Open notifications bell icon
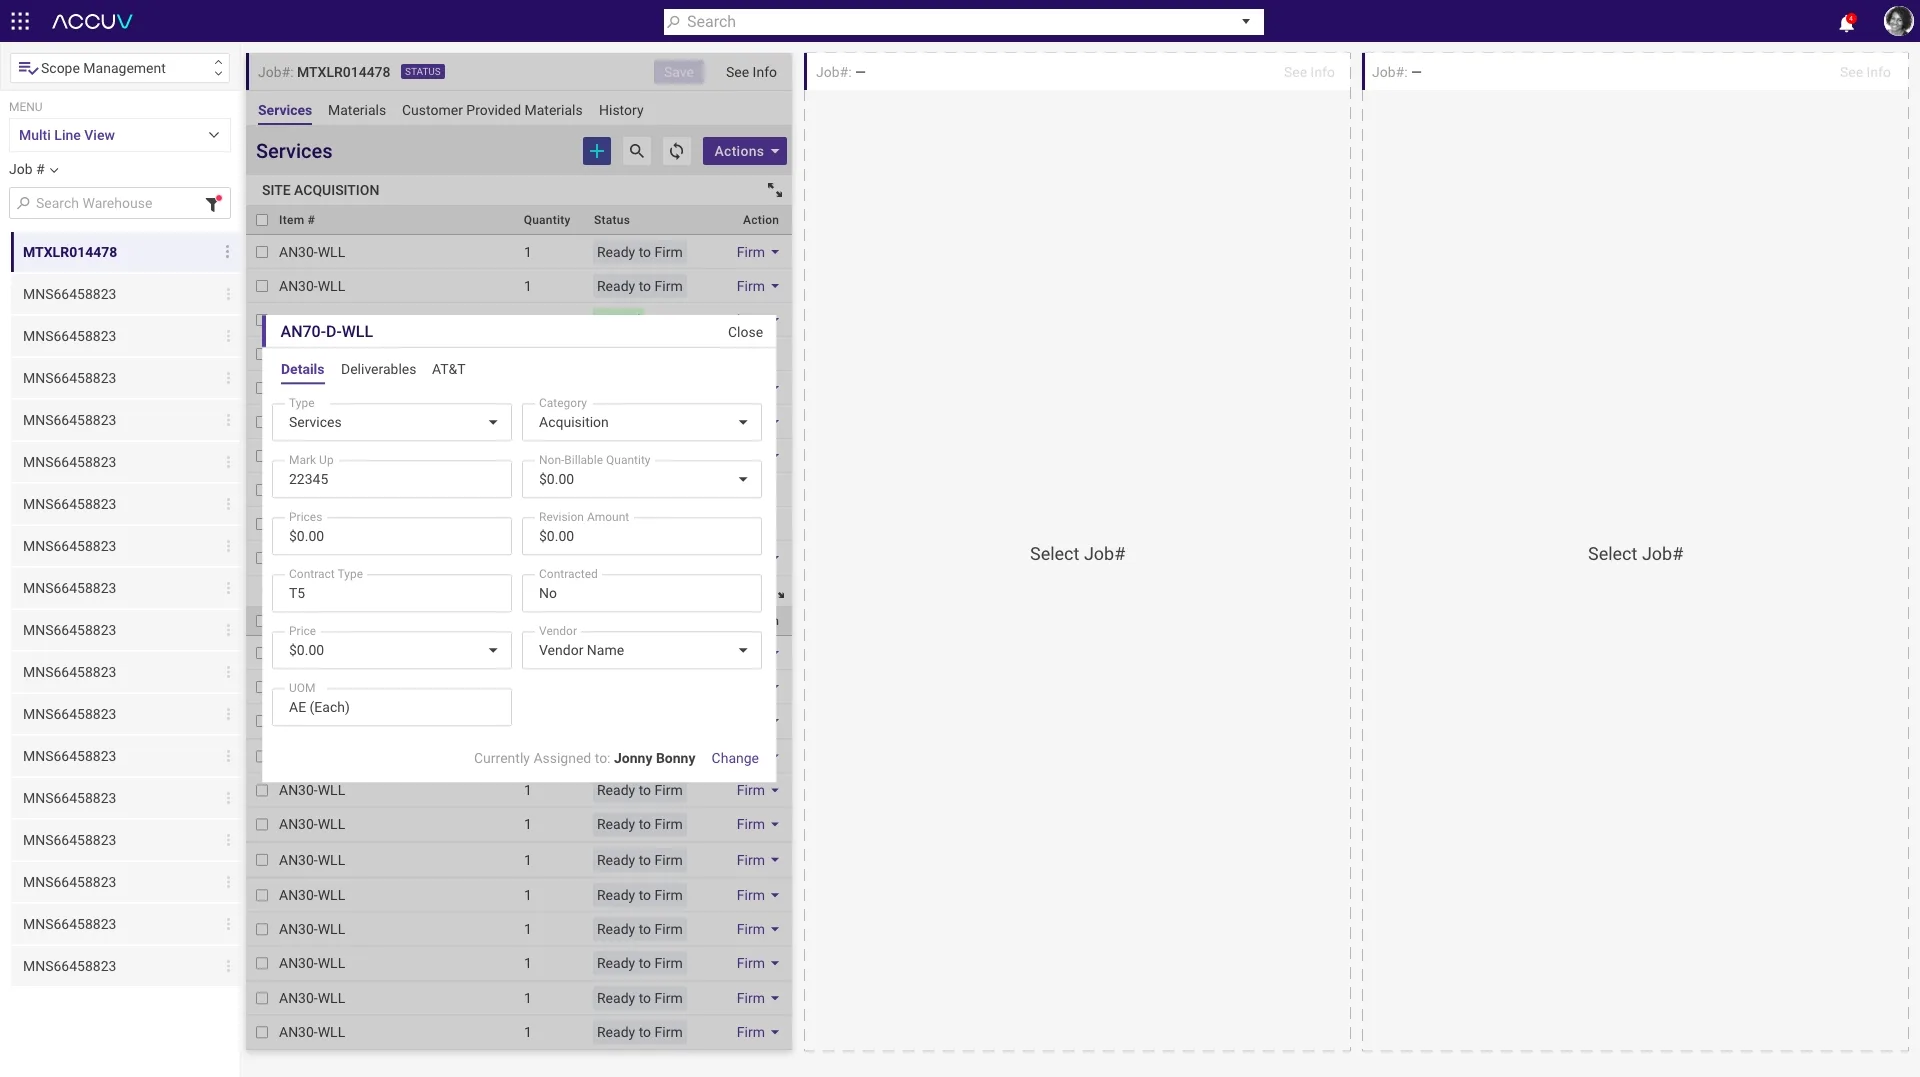 (x=1846, y=22)
